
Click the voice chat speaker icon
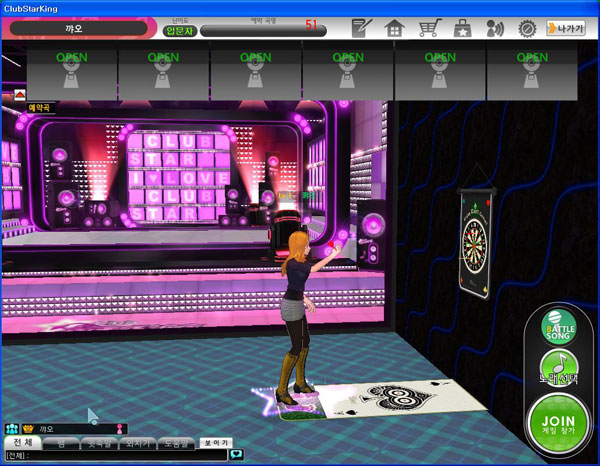494,28
